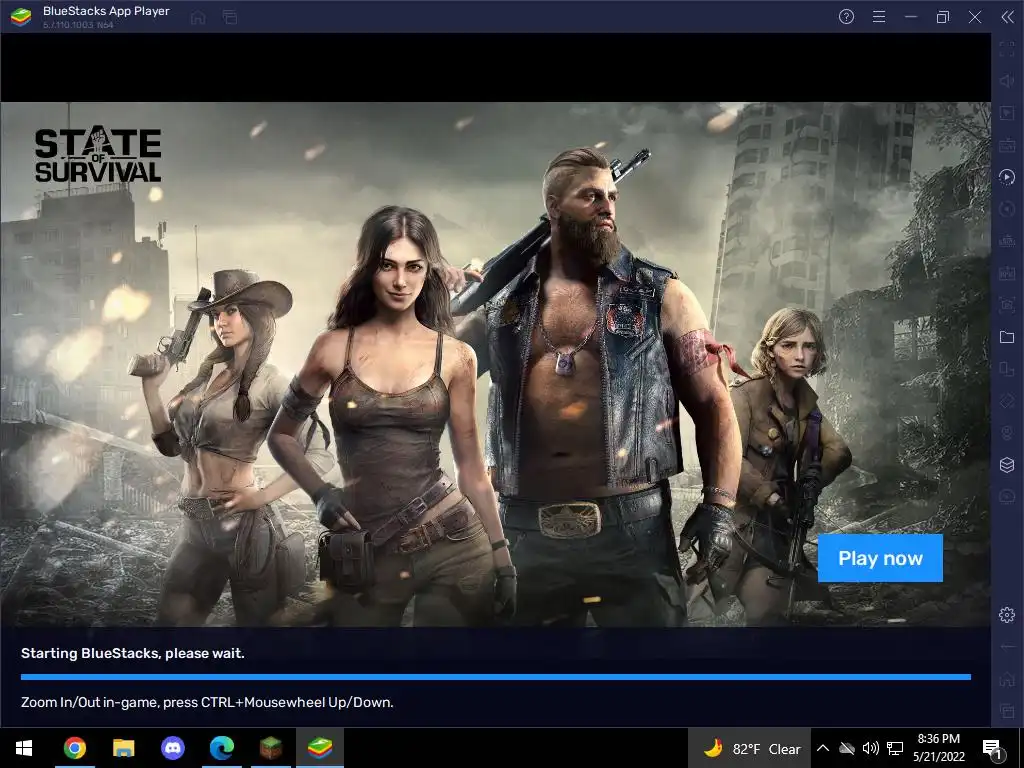Open the BlueStacks hamburger menu
Screen dimensions: 1024x768
click(x=879, y=17)
